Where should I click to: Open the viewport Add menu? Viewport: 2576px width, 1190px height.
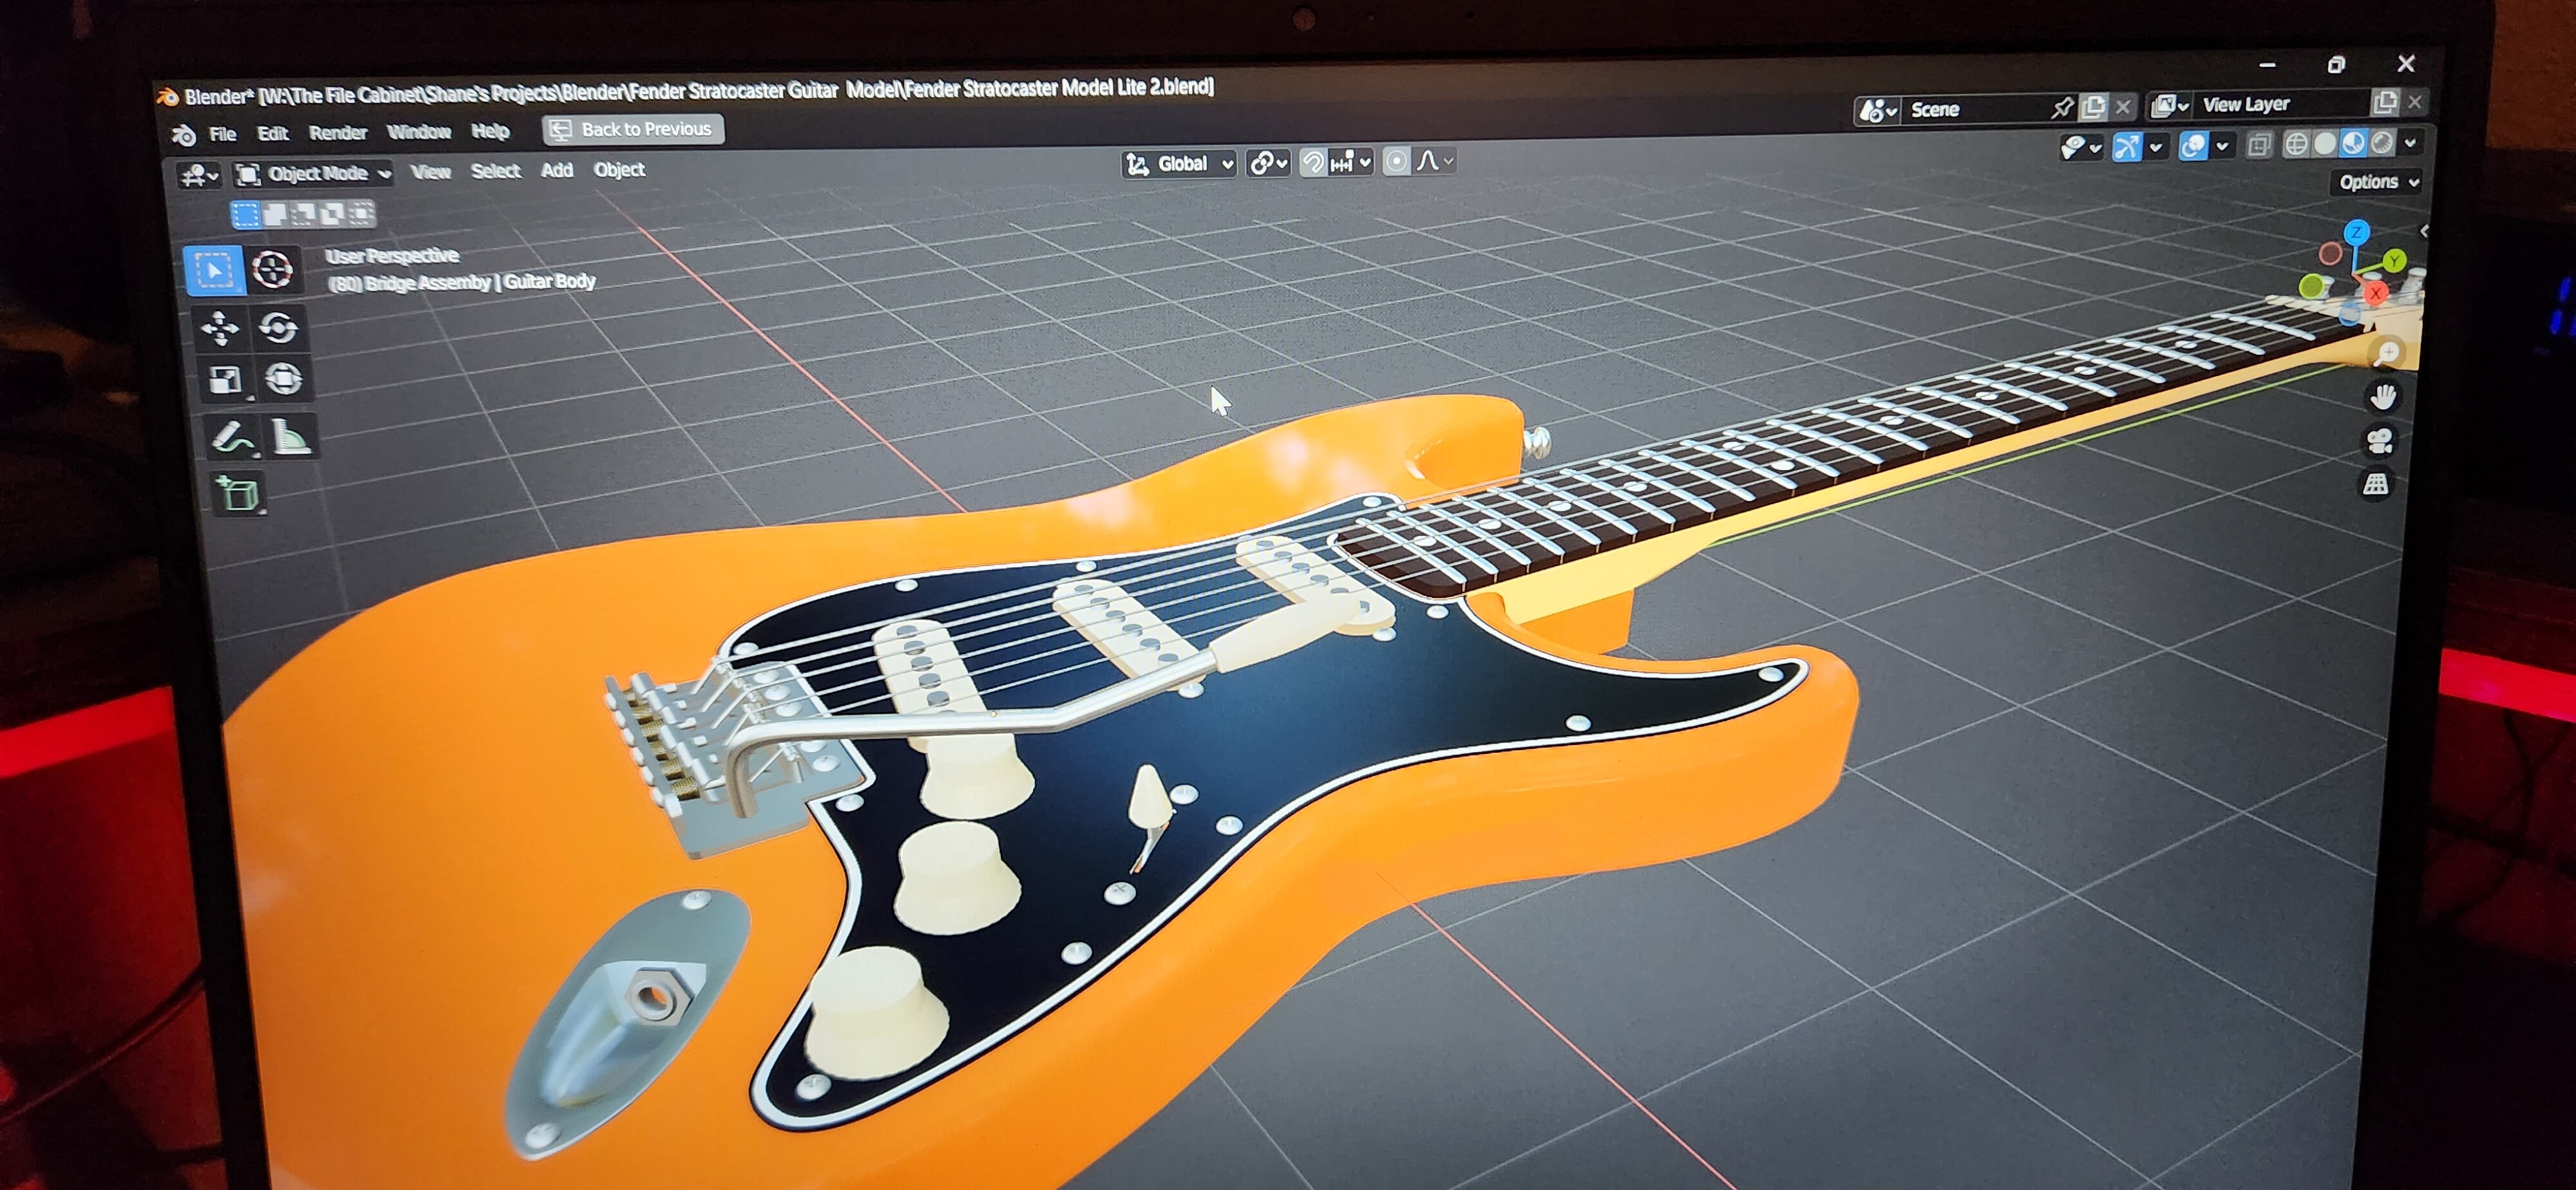(557, 170)
